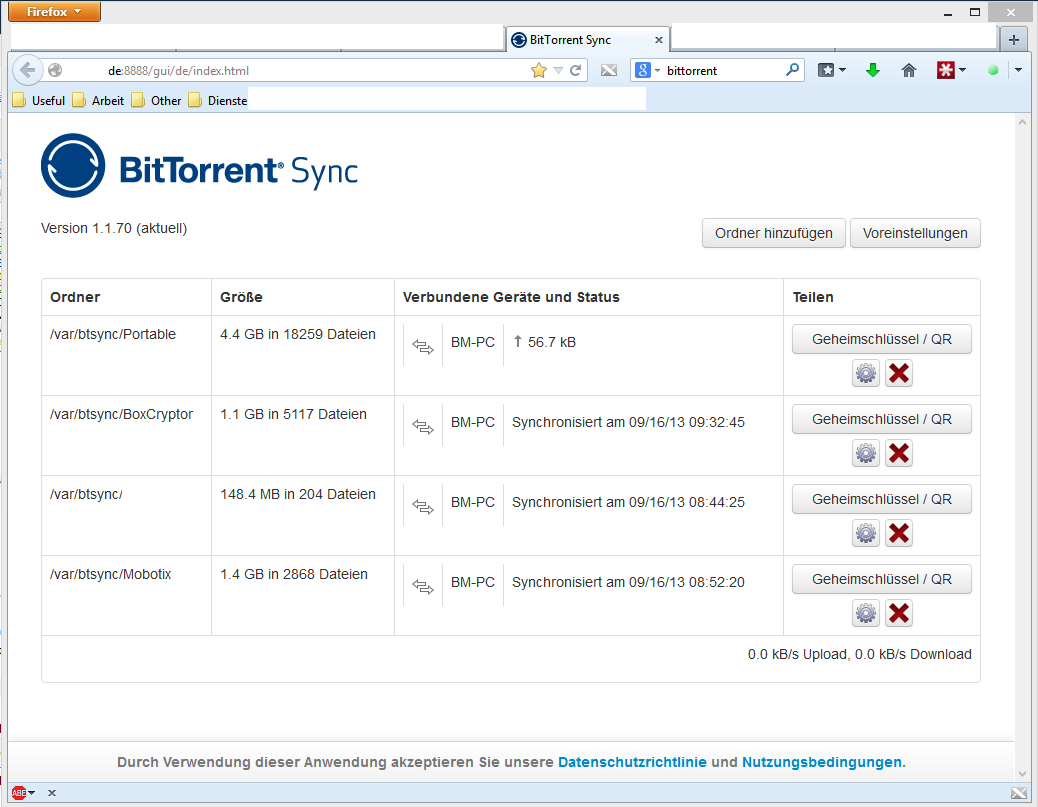Open the Arbeit bookmarks folder
Screen dimensions: 1038x807
99,101
